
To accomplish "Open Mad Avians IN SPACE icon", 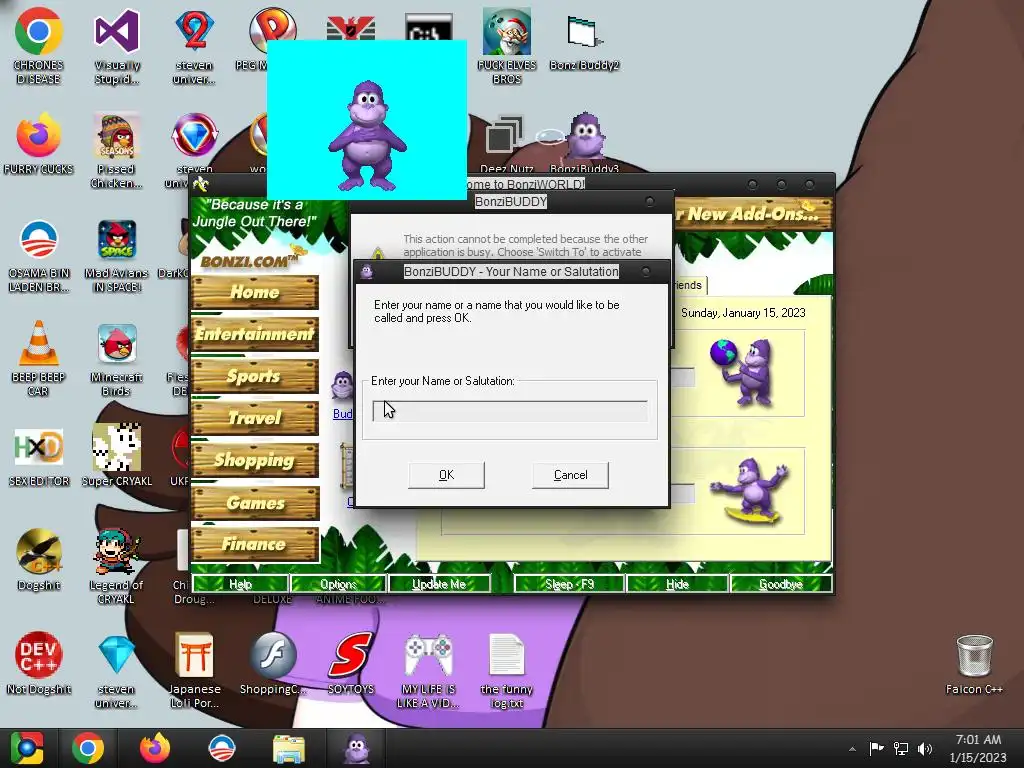I will 116,255.
